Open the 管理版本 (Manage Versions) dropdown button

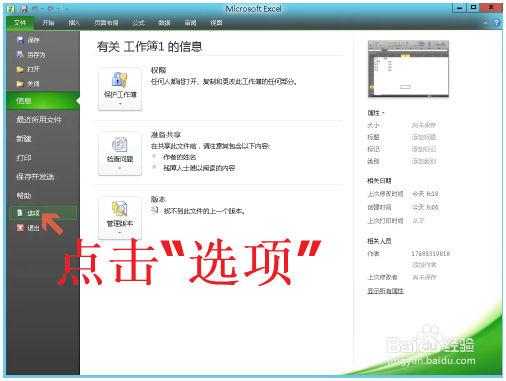tap(120, 218)
